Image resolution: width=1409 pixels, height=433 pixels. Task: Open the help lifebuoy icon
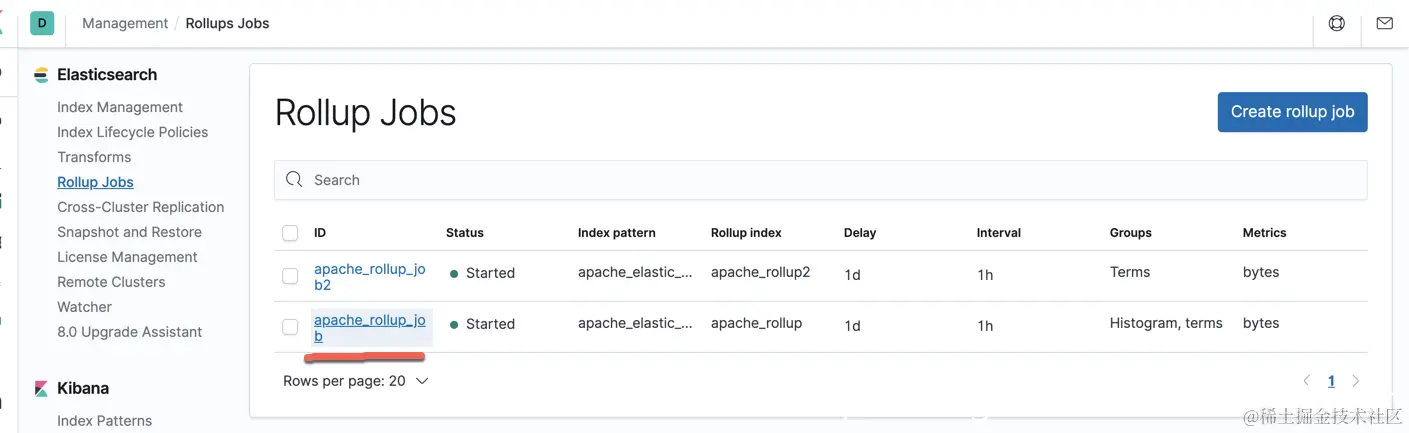tap(1336, 23)
